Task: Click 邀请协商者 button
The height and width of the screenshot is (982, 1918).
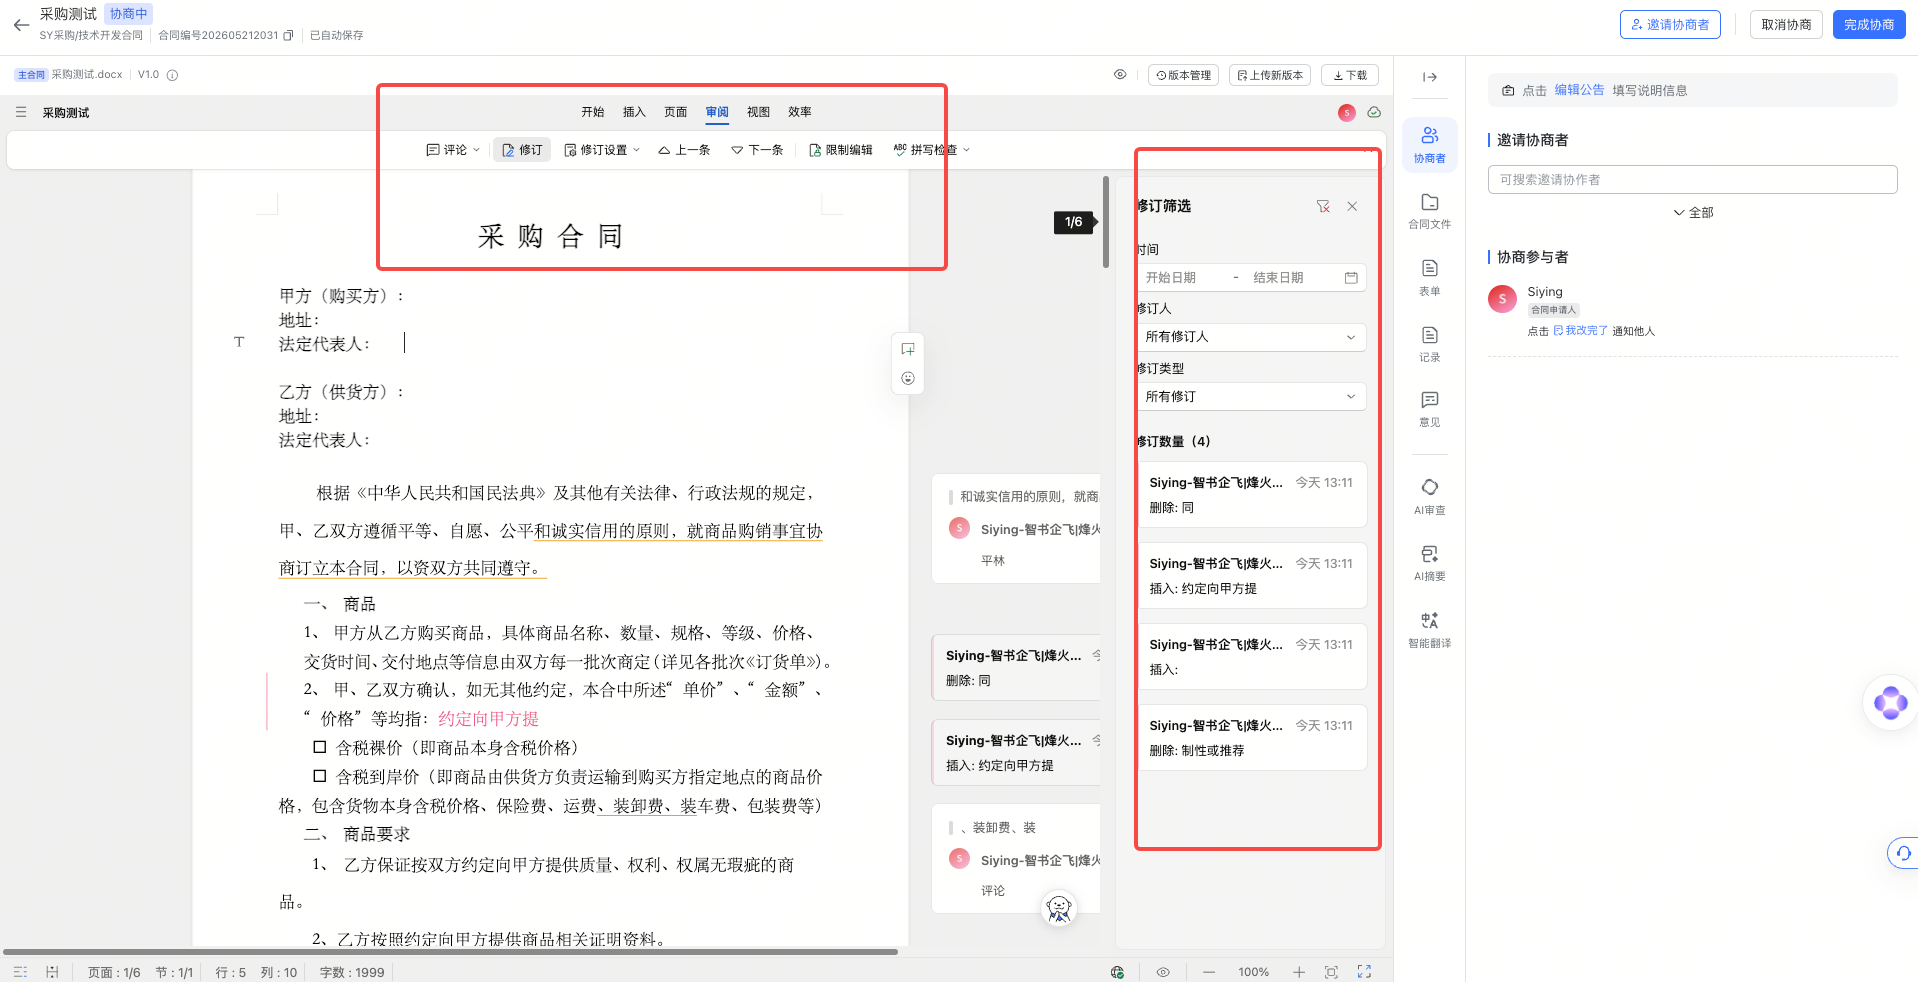Action: coord(1670,25)
